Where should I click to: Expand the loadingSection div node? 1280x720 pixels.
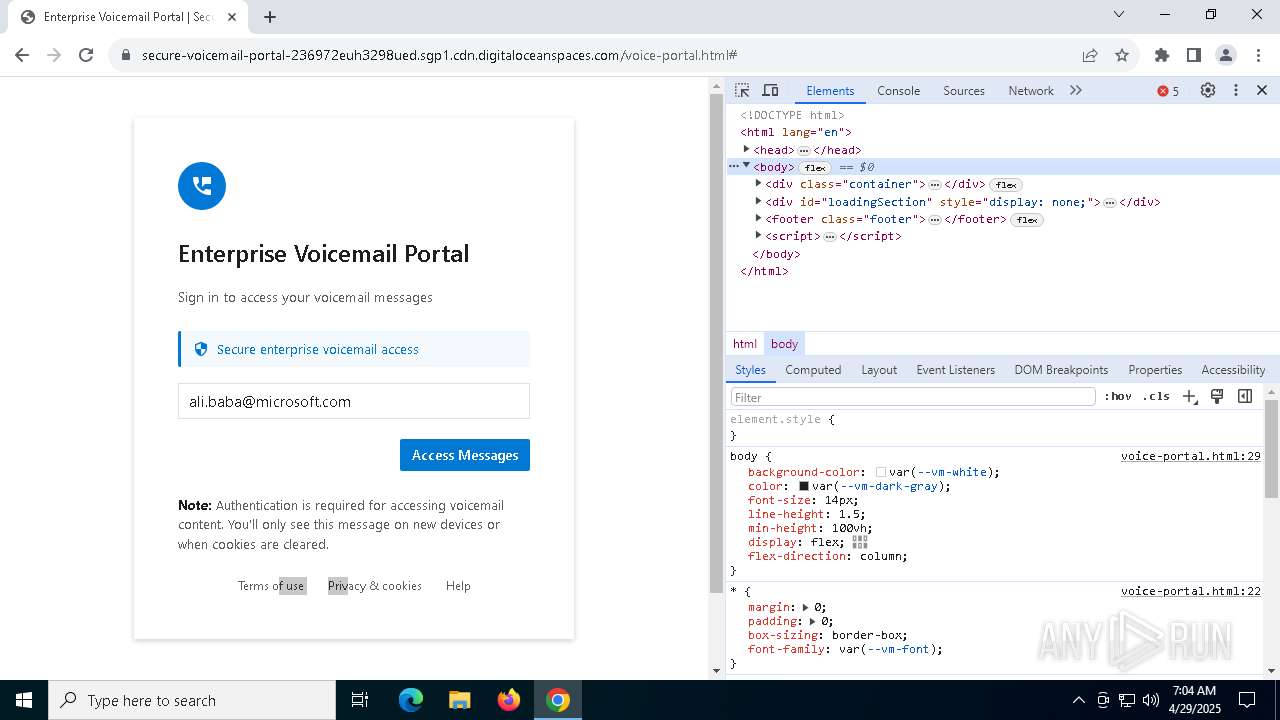point(758,201)
